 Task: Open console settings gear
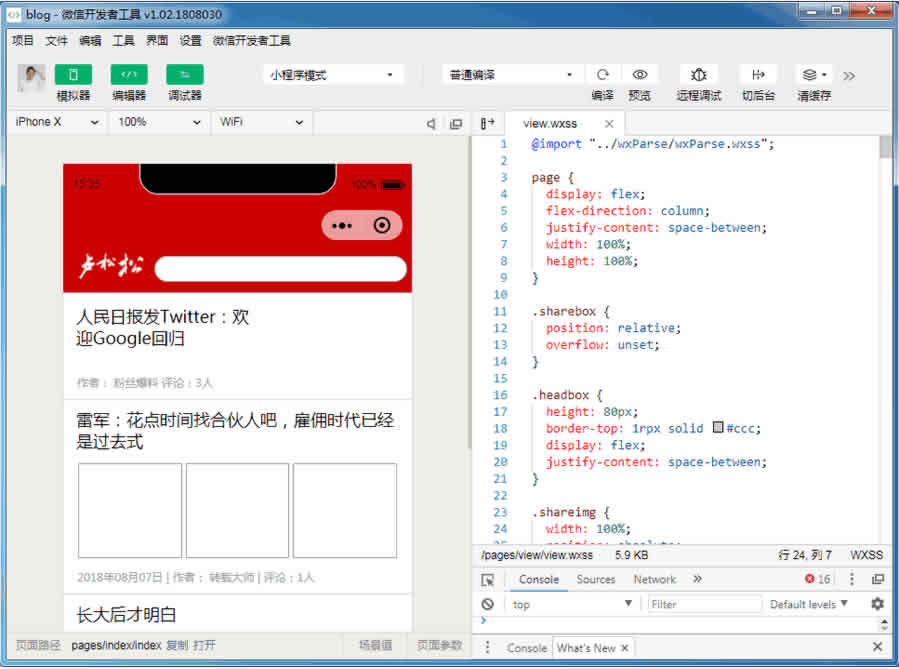click(877, 604)
